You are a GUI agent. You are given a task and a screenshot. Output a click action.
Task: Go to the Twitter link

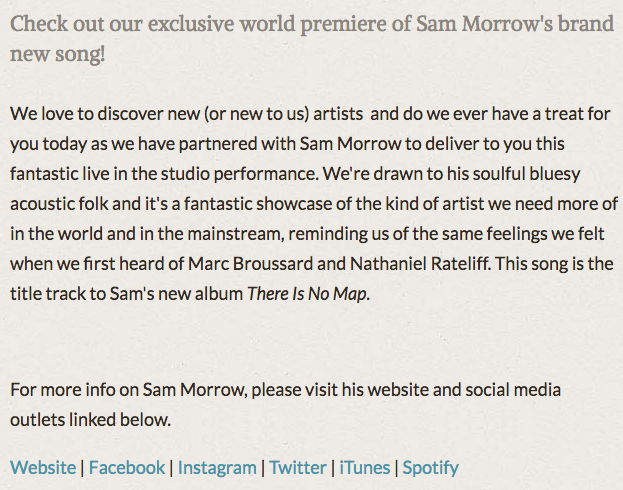pos(298,467)
